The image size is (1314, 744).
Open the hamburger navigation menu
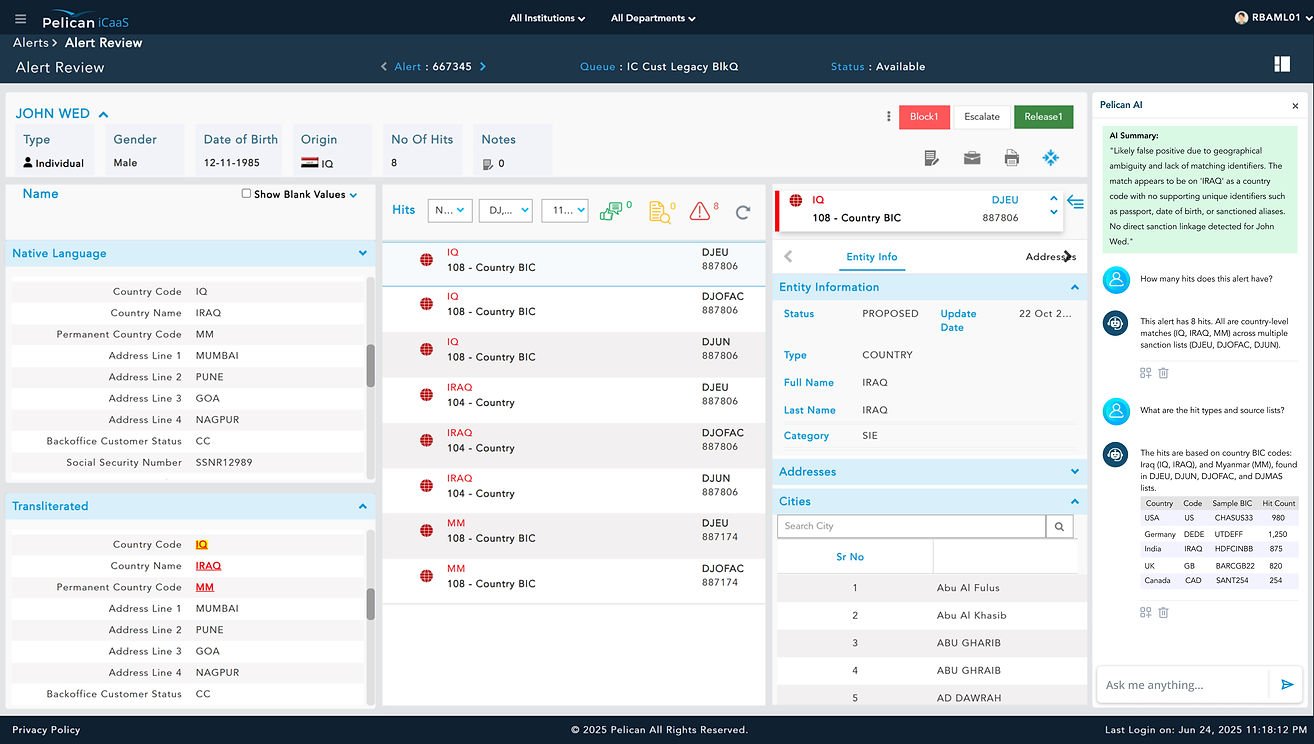[21, 18]
